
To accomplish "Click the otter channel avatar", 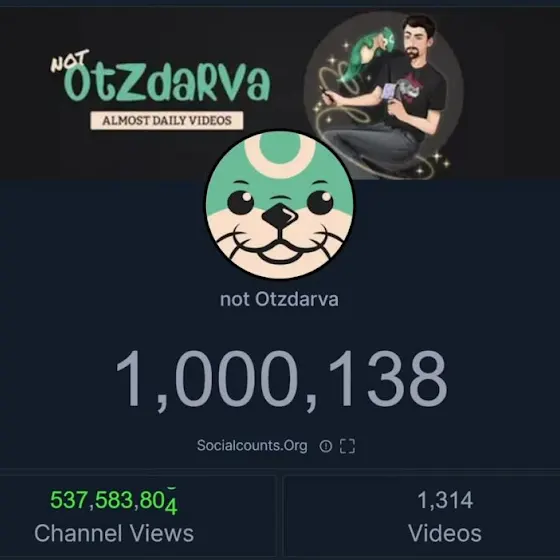I will click(280, 205).
